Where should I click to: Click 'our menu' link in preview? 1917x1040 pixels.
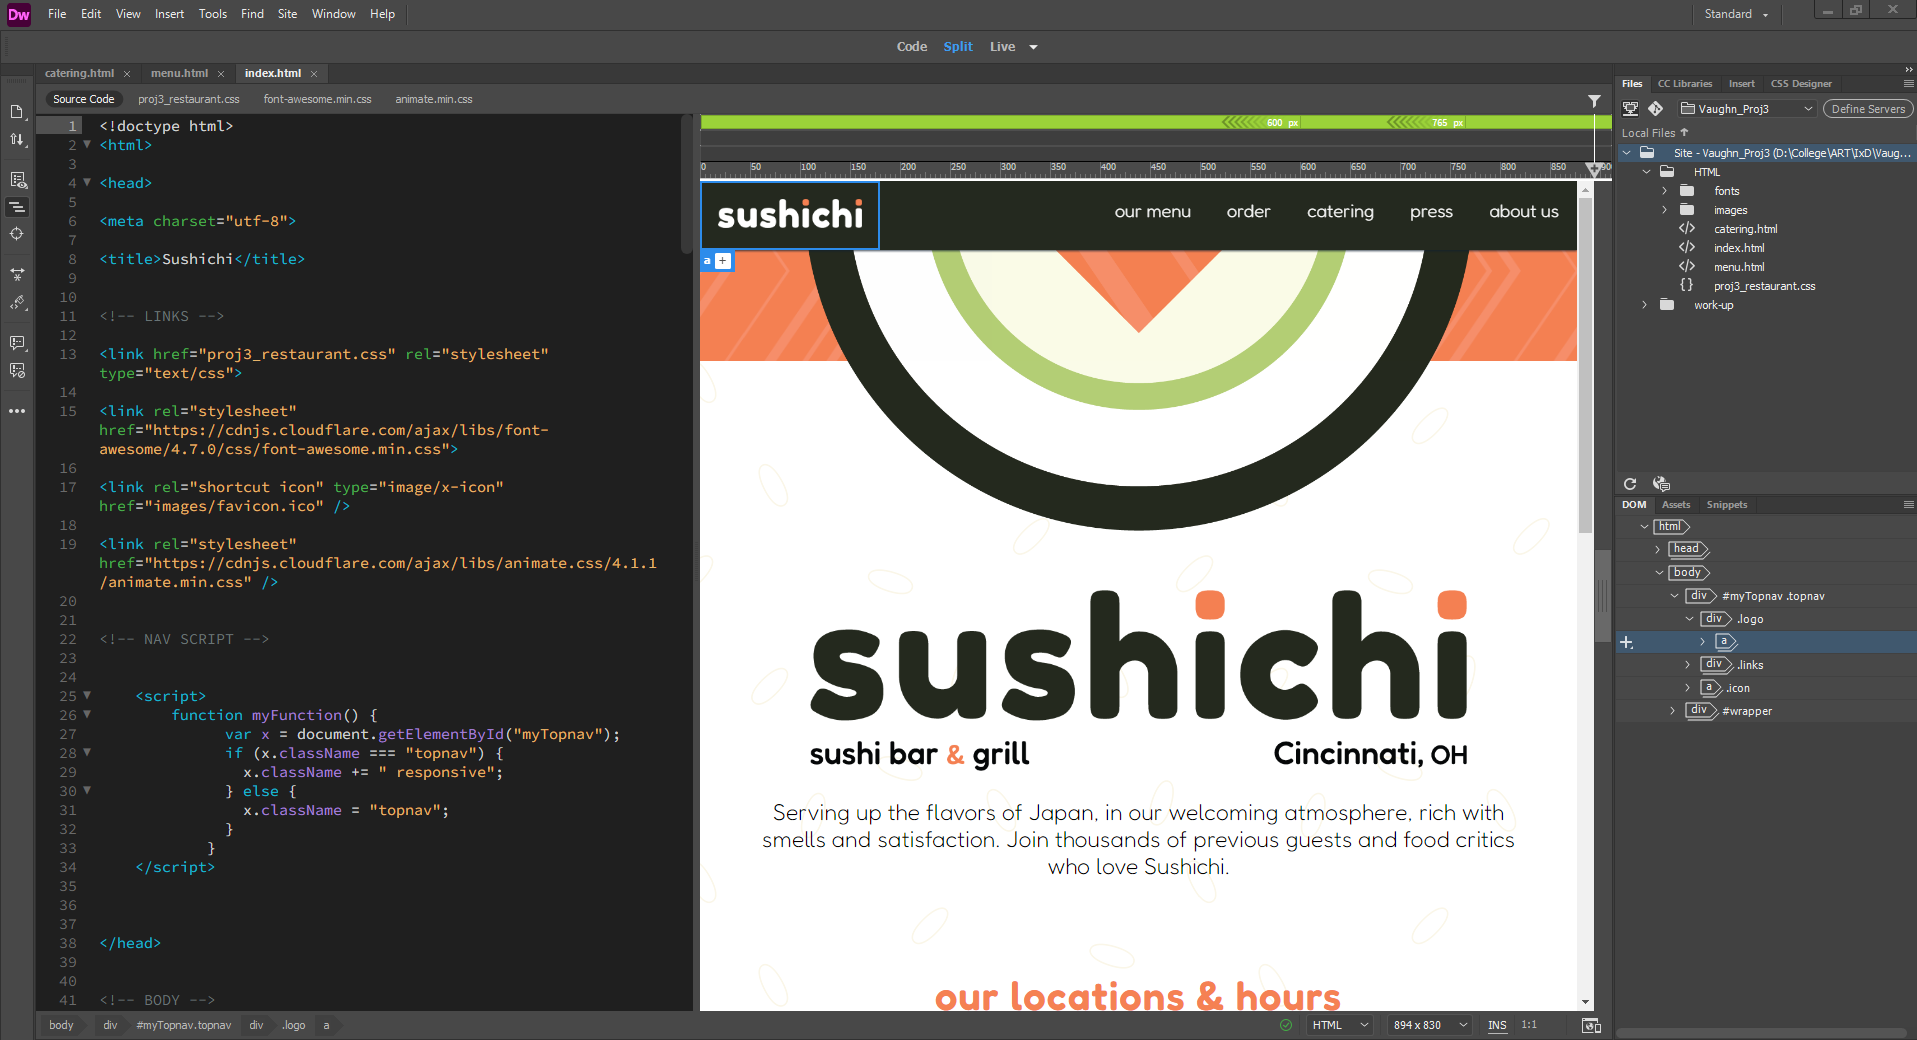[x=1153, y=212]
